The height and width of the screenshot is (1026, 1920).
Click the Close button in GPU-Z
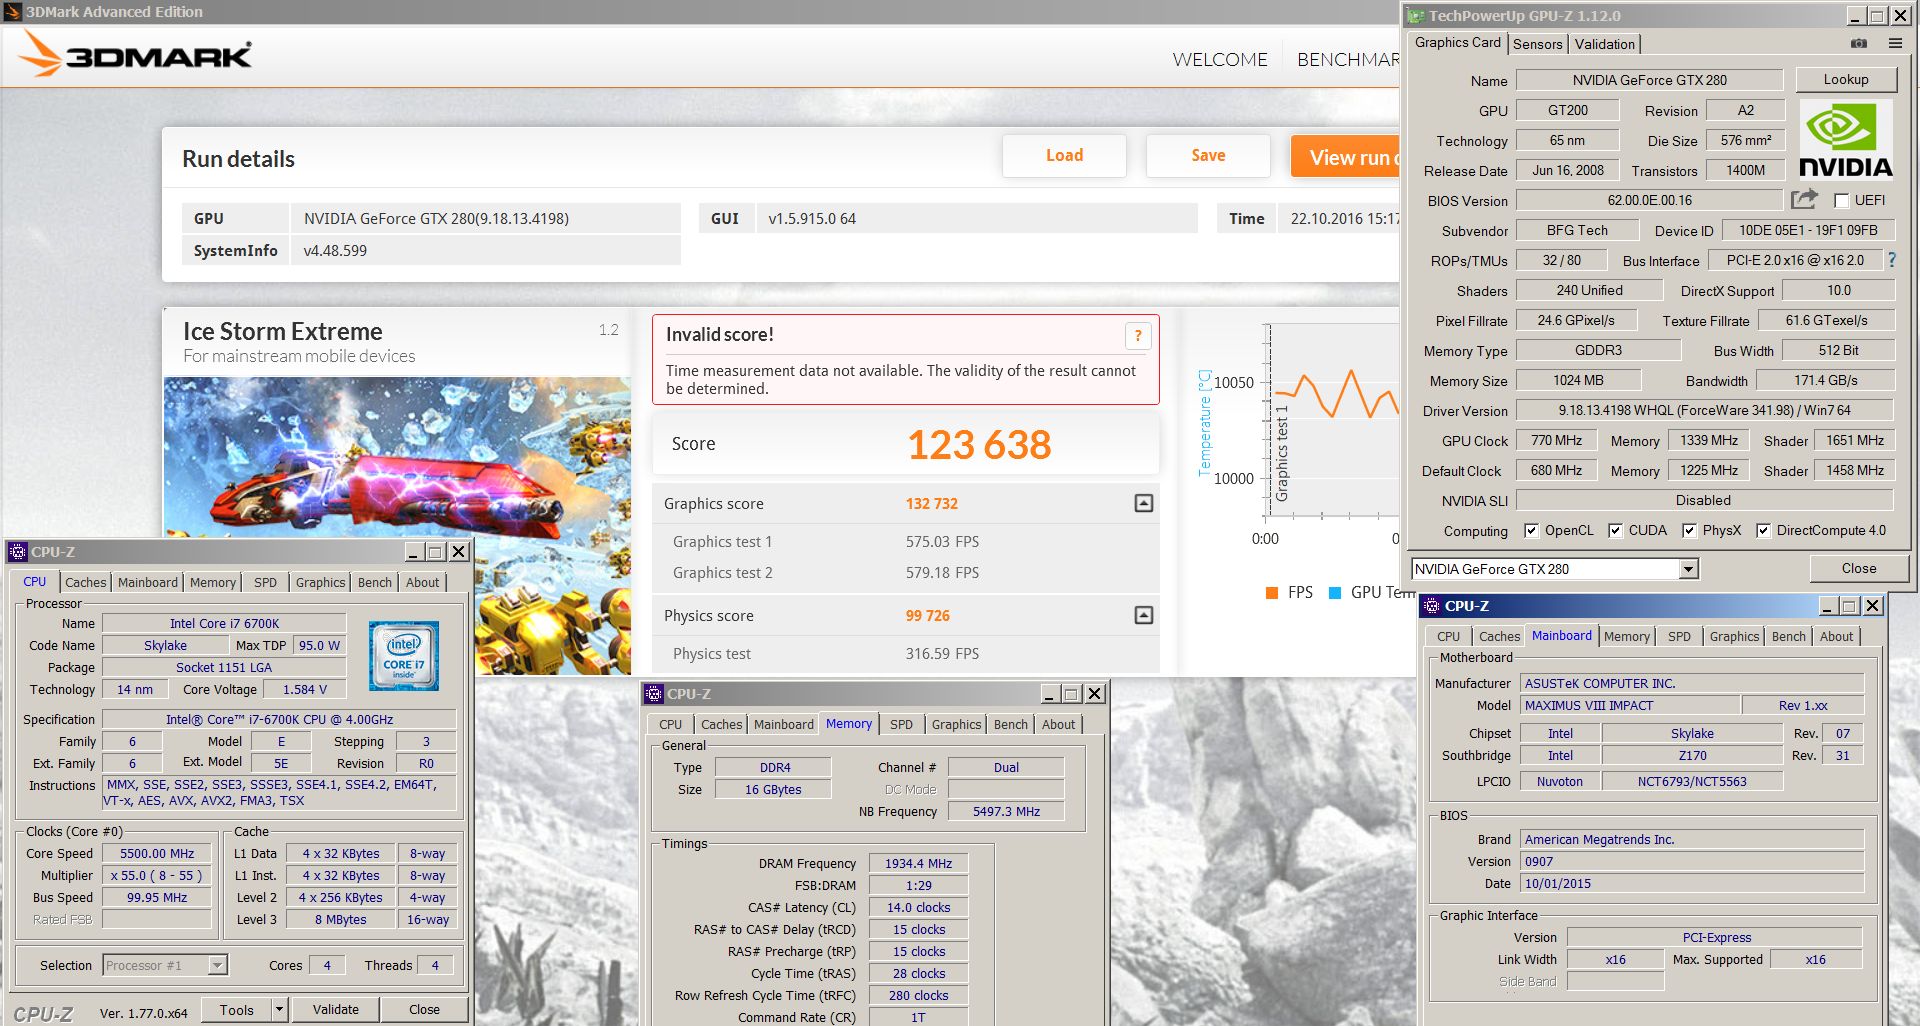pyautogui.click(x=1859, y=568)
